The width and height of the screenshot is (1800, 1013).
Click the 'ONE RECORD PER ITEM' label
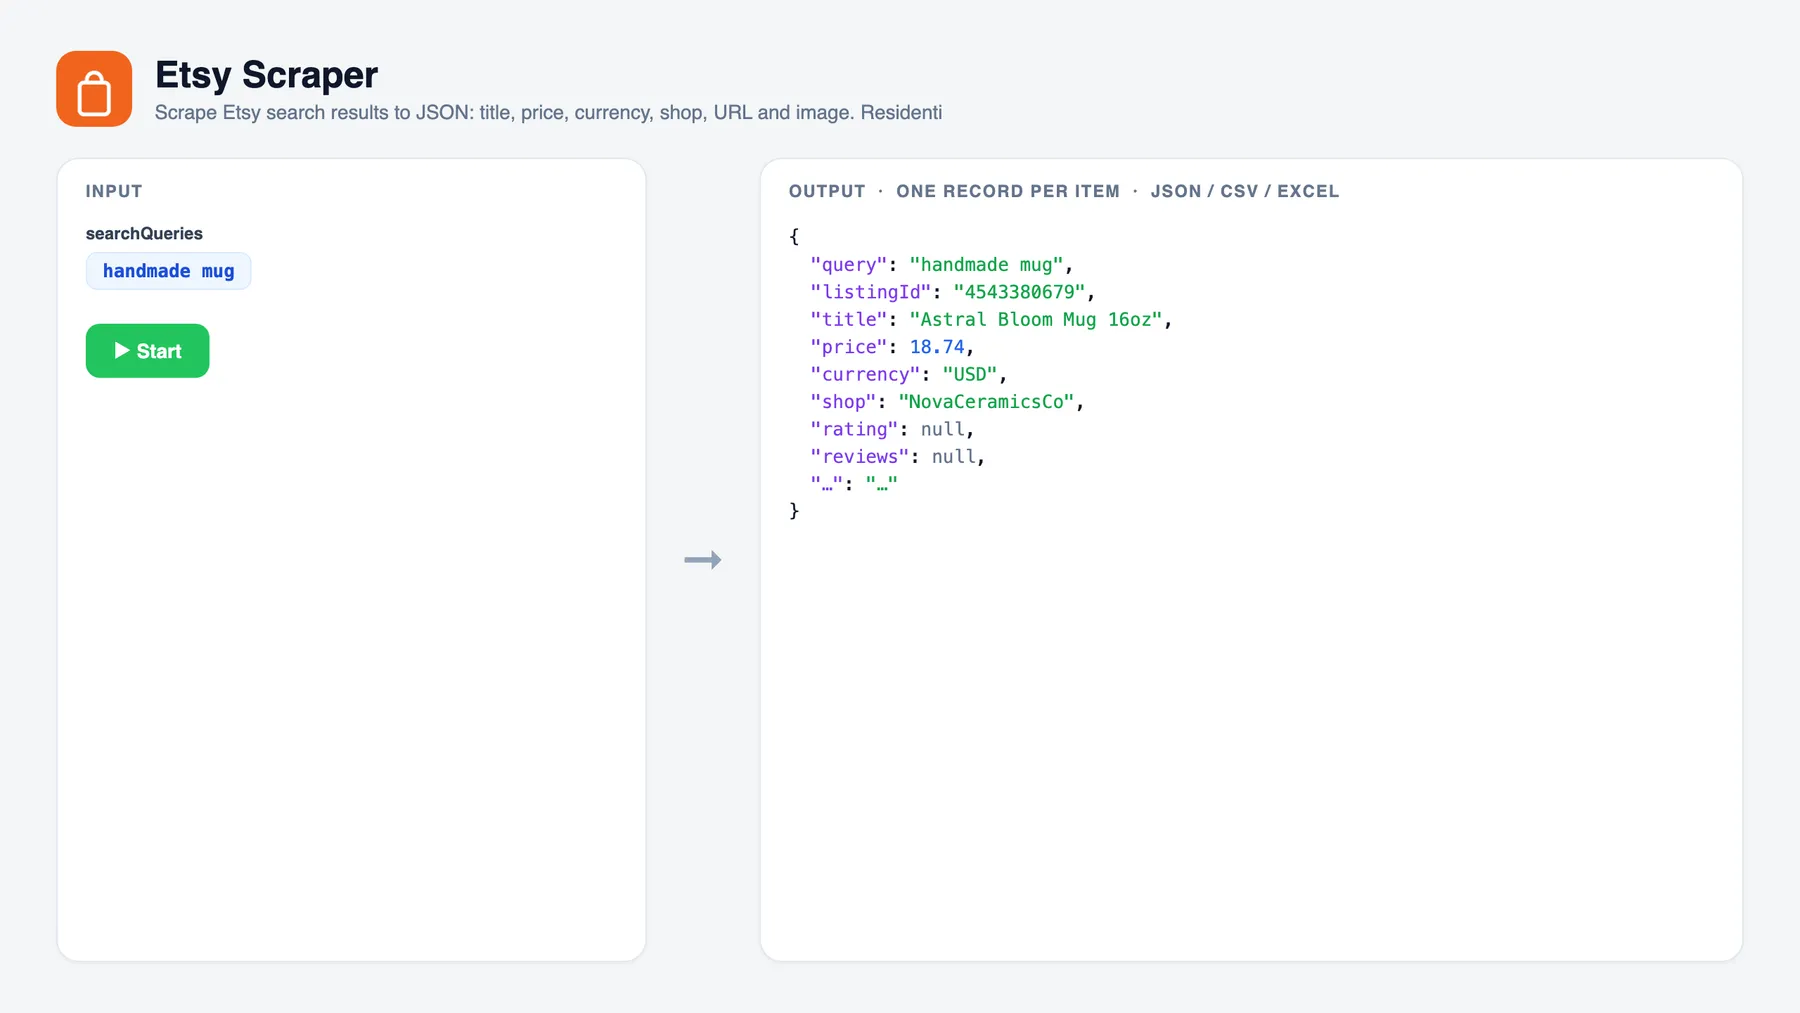[1008, 191]
